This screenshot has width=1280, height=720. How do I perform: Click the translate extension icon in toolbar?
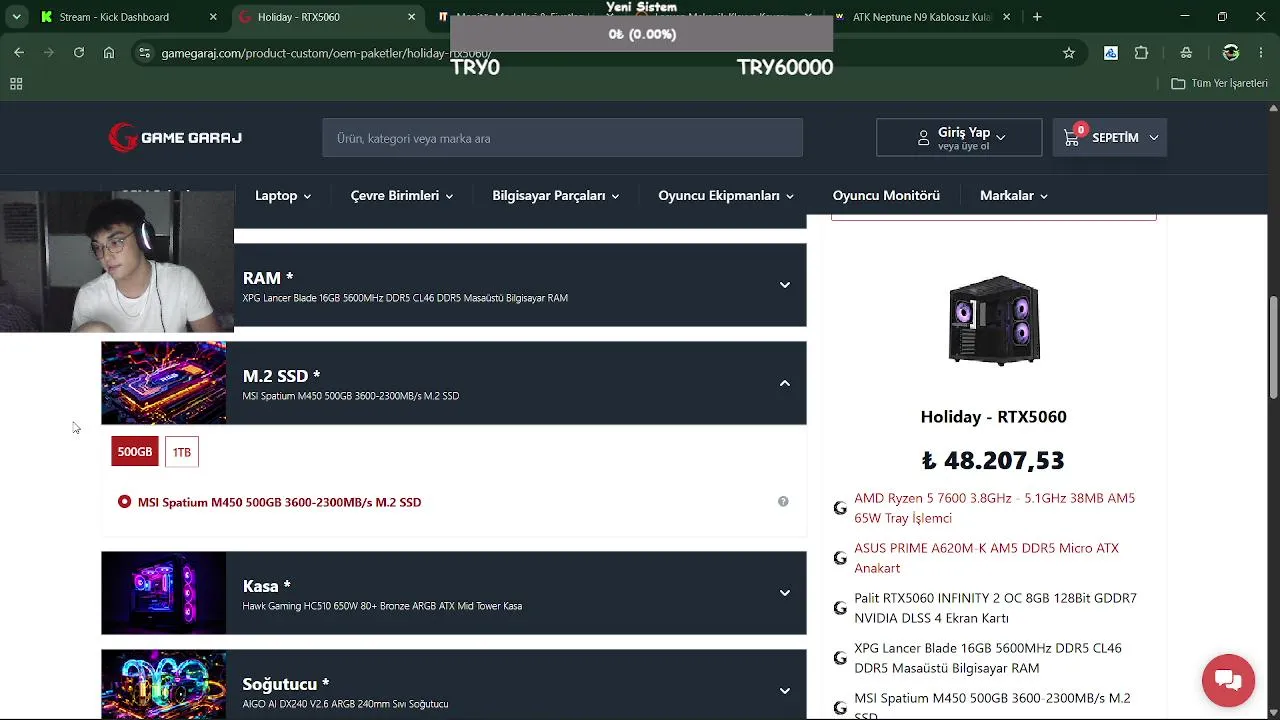pos(1111,53)
